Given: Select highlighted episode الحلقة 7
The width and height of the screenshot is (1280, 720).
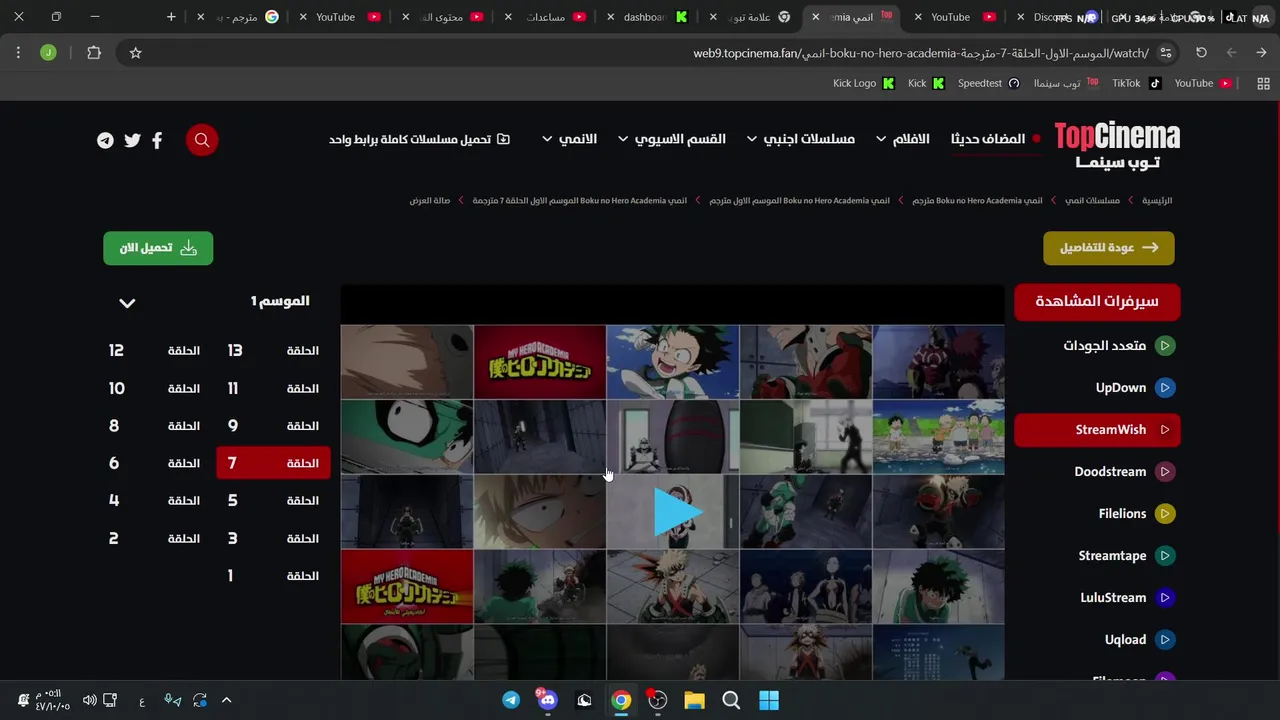Looking at the screenshot, I should pos(273,463).
